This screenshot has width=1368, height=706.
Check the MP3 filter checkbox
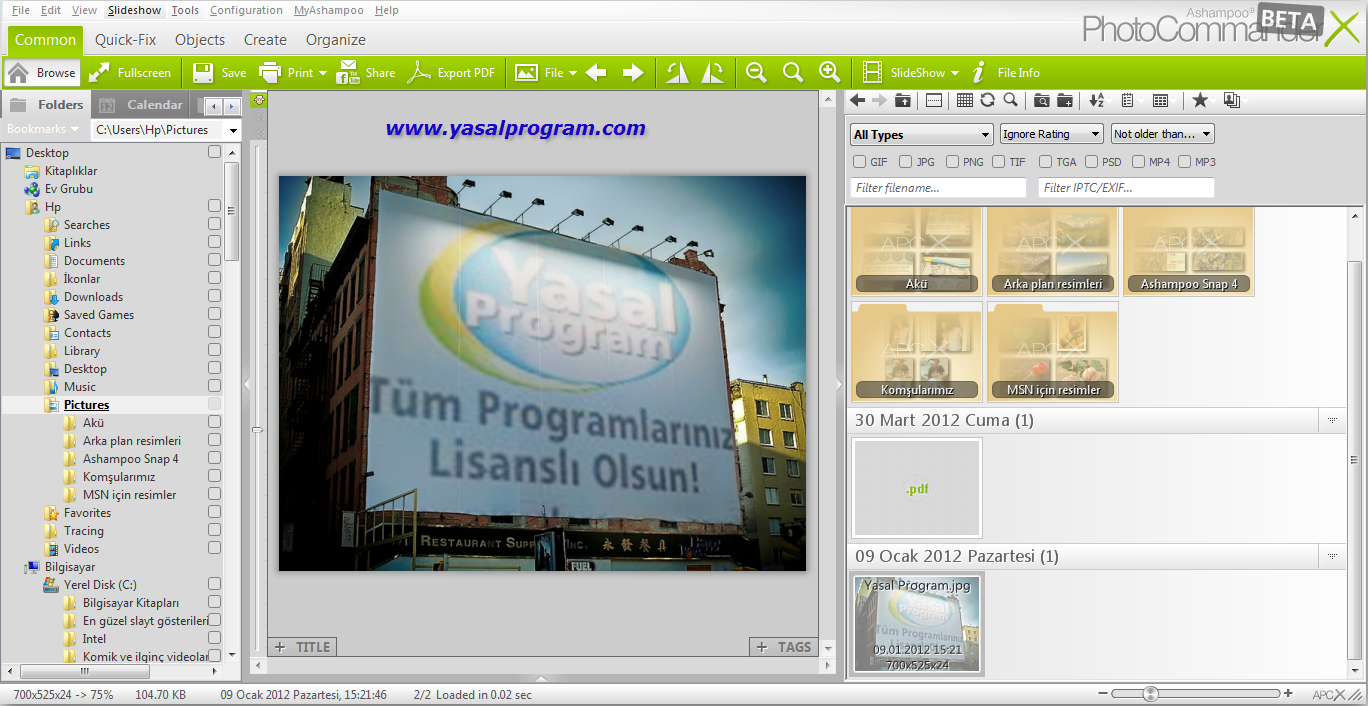1184,162
